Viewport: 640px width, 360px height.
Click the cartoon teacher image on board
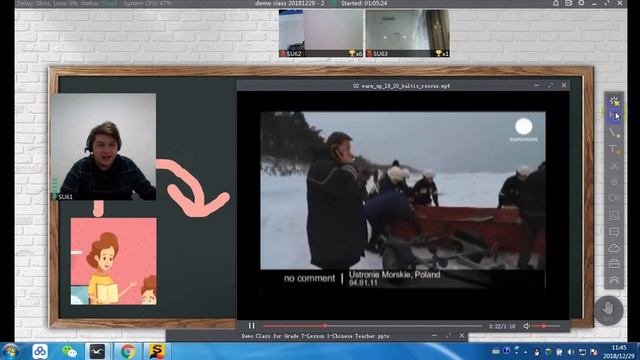[113, 261]
